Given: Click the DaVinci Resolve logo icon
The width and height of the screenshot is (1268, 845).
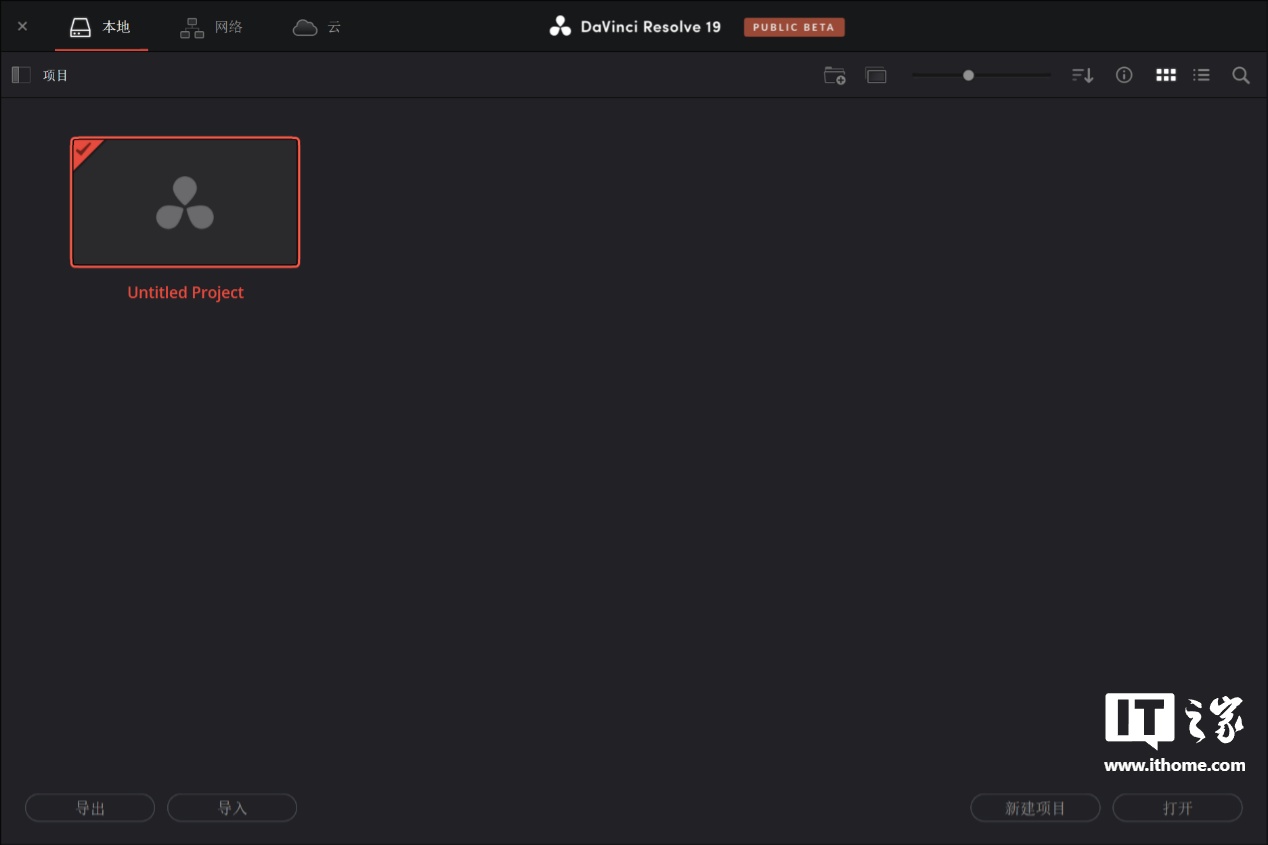Looking at the screenshot, I should click(x=560, y=27).
